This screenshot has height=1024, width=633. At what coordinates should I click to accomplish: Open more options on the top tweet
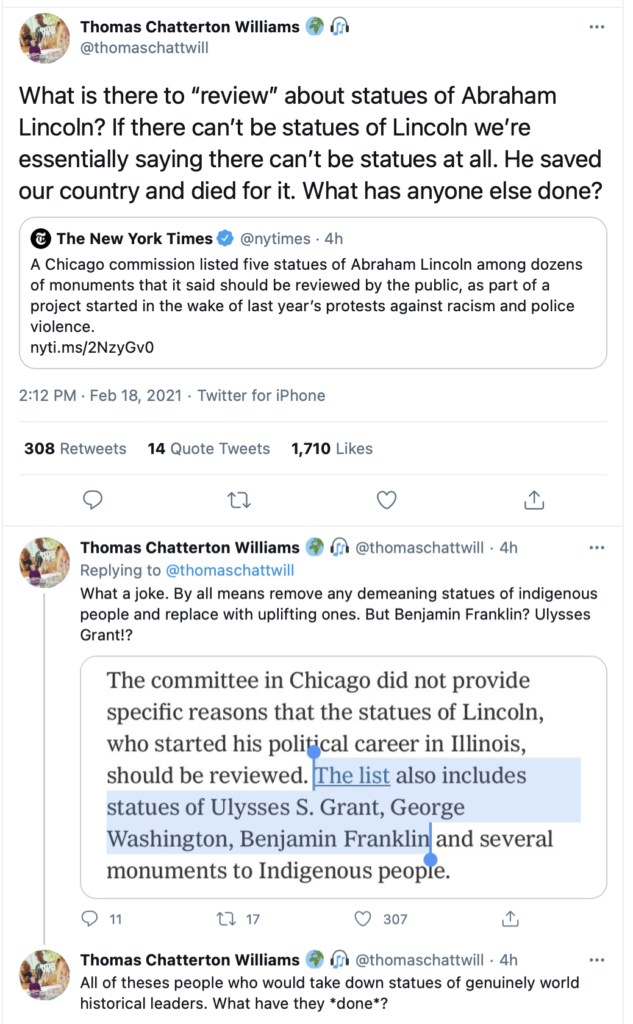point(596,27)
